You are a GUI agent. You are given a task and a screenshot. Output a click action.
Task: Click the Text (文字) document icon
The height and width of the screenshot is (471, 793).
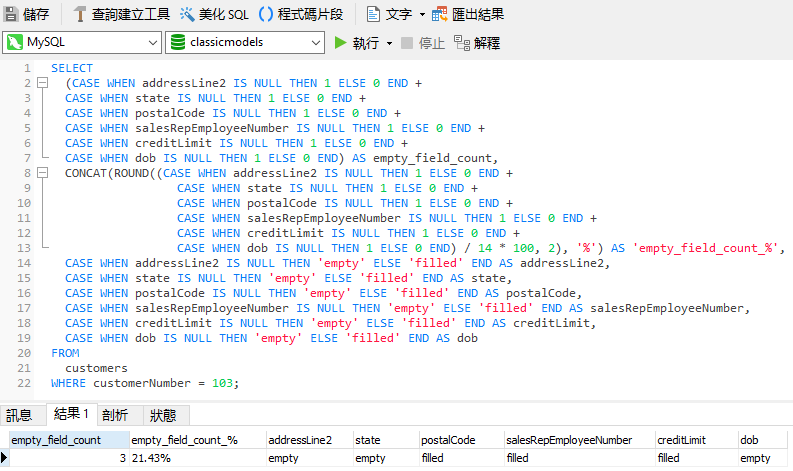tap(373, 14)
